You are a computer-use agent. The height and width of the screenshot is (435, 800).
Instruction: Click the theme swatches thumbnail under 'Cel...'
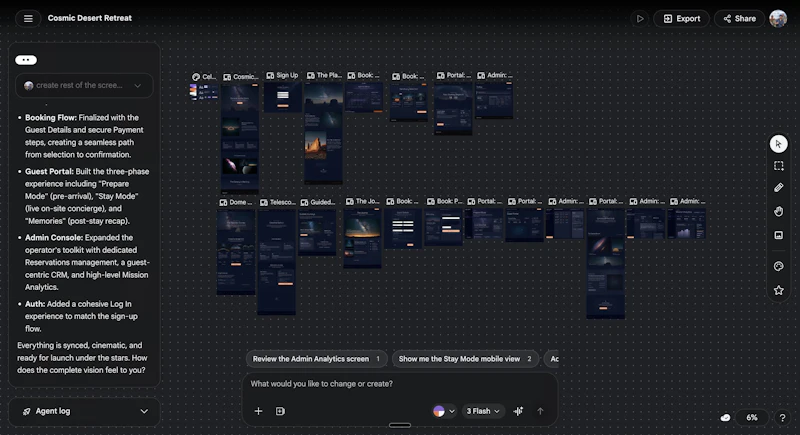(x=204, y=92)
